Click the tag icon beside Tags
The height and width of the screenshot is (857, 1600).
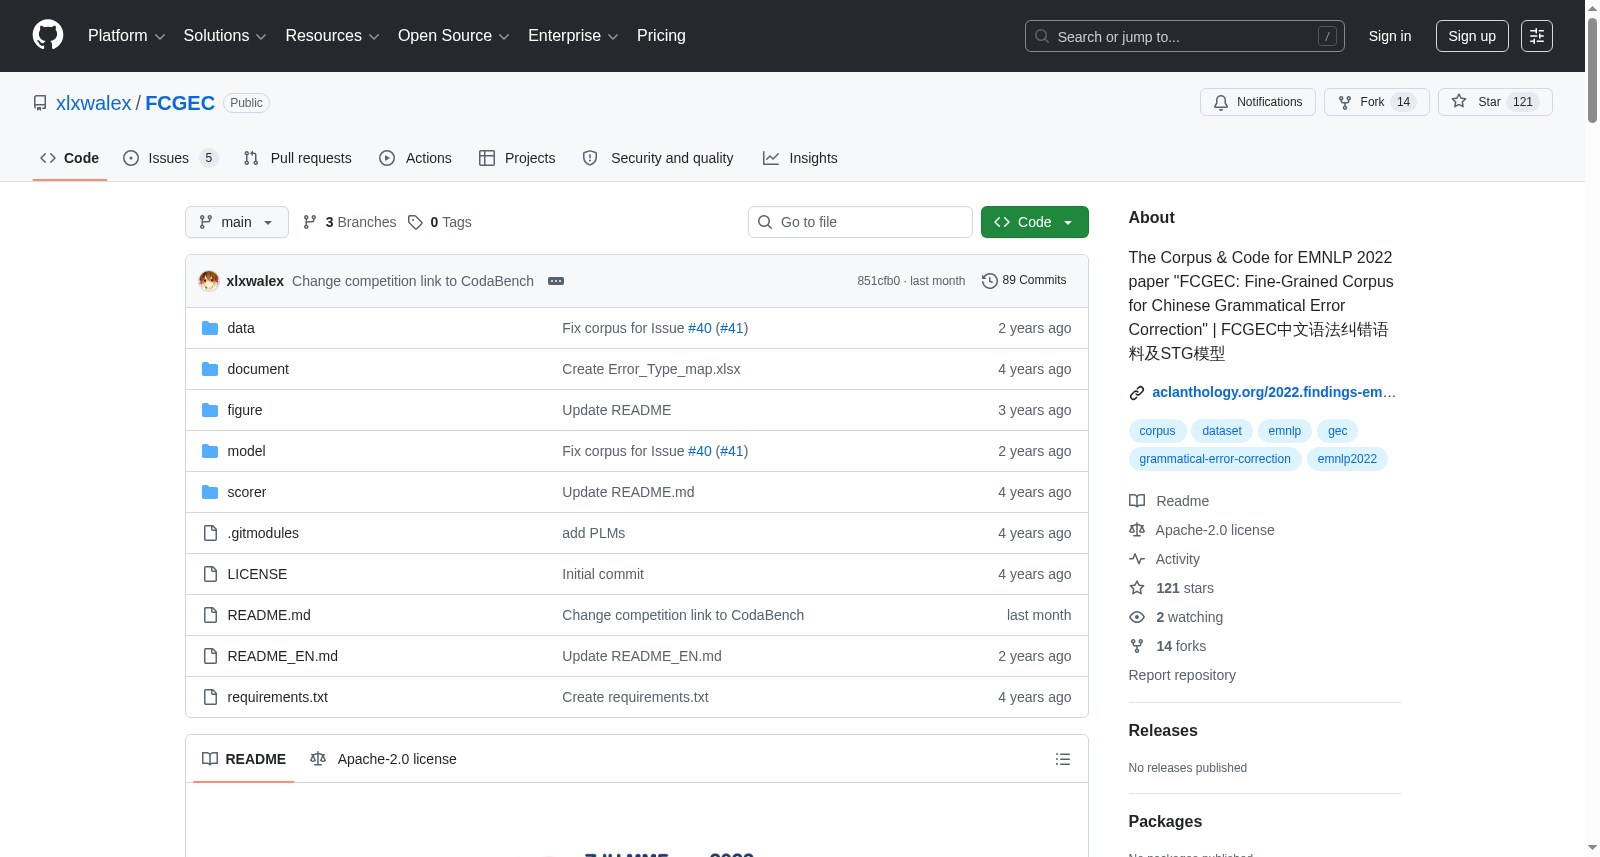coord(415,222)
